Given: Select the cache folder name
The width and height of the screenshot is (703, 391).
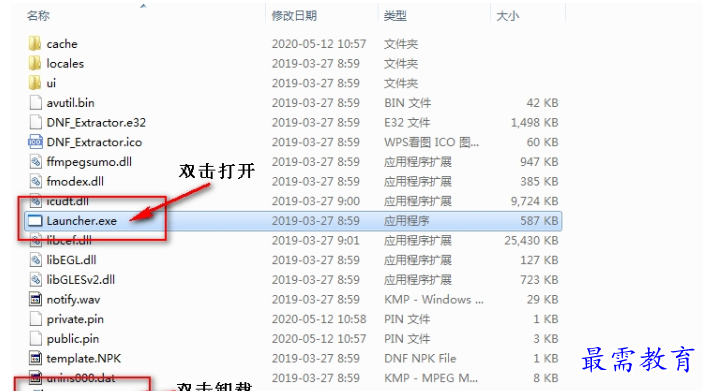Looking at the screenshot, I should [62, 44].
